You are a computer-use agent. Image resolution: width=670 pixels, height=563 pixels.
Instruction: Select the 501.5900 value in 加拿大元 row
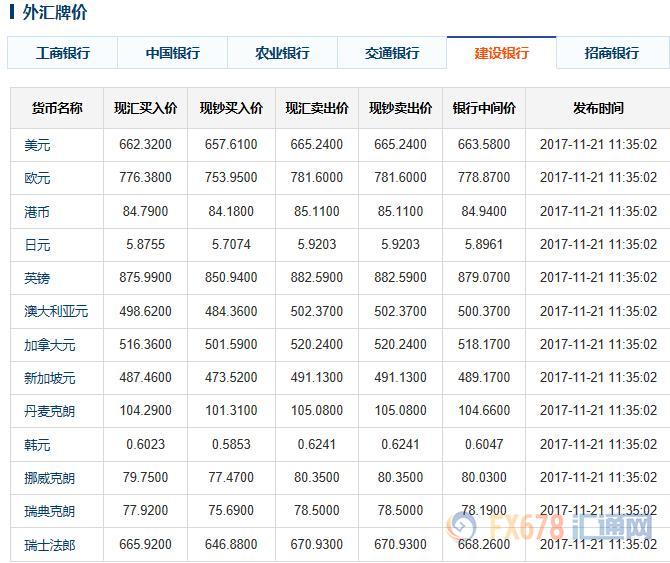[x=231, y=344]
